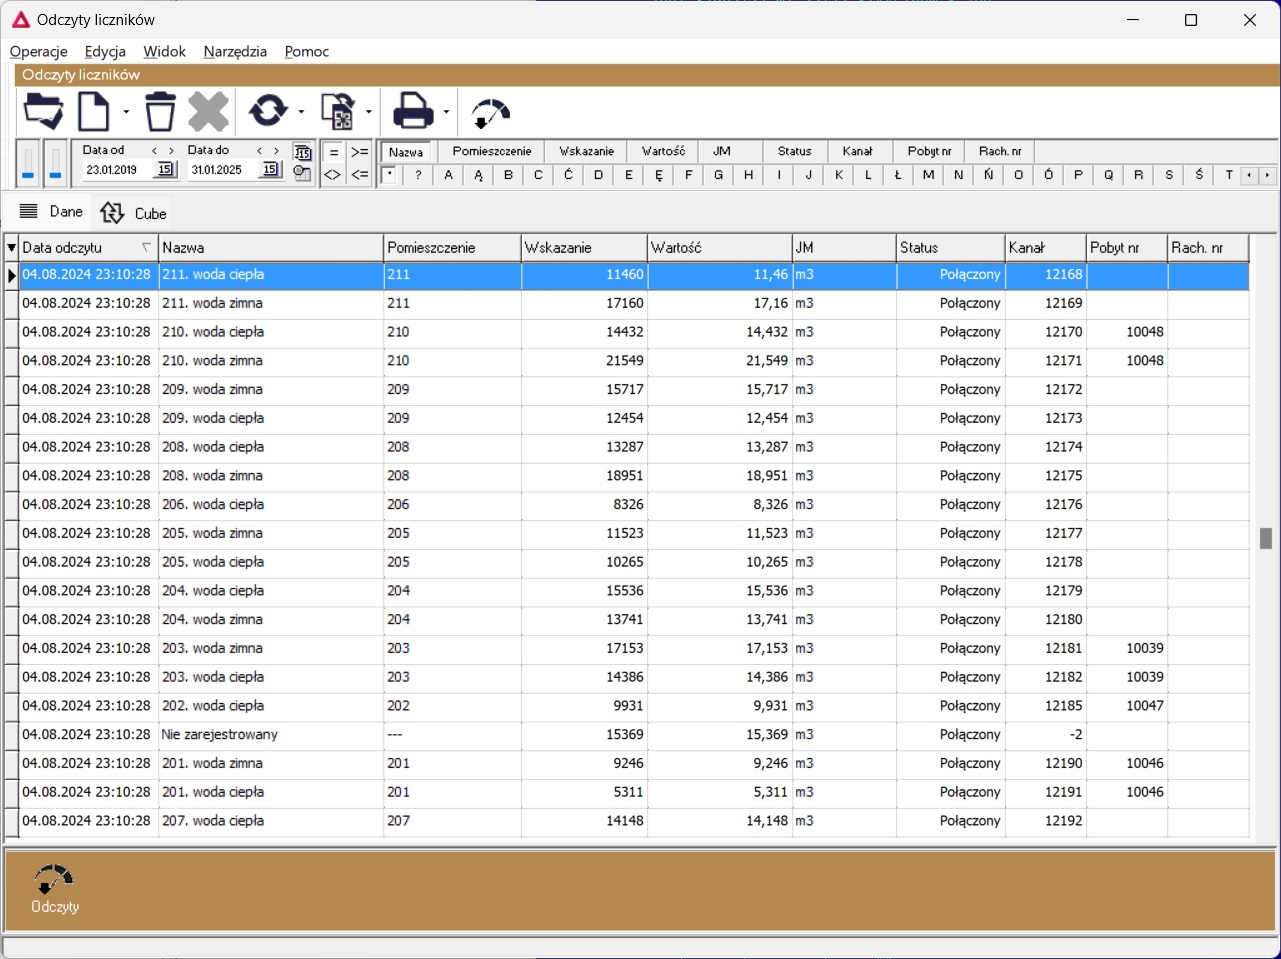Click the Data odczytu column sort triangle
Screen dimensions: 1281x959
pyautogui.click(x=146, y=247)
